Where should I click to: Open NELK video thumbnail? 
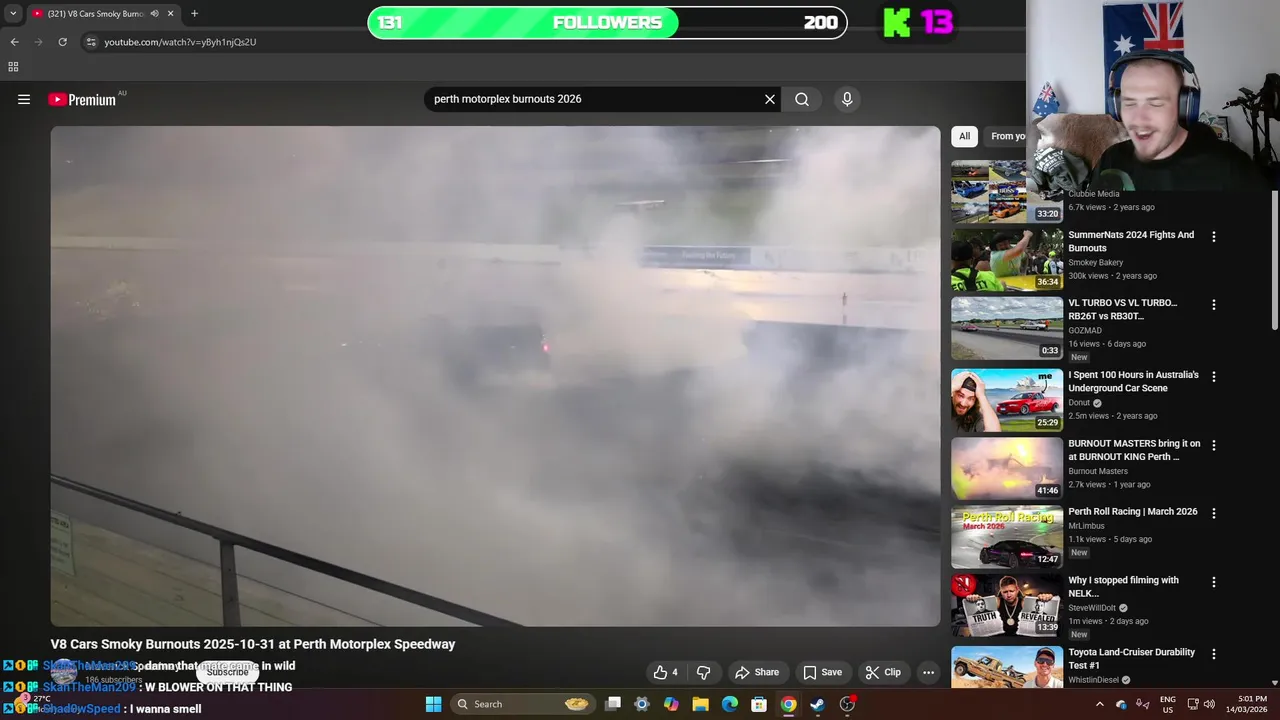click(1007, 605)
